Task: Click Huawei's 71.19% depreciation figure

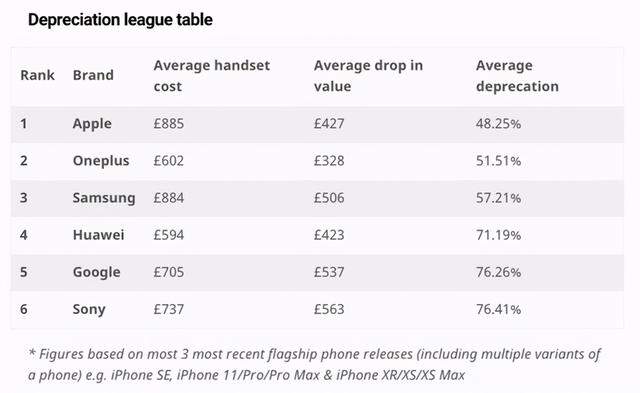Action: pyautogui.click(x=498, y=235)
